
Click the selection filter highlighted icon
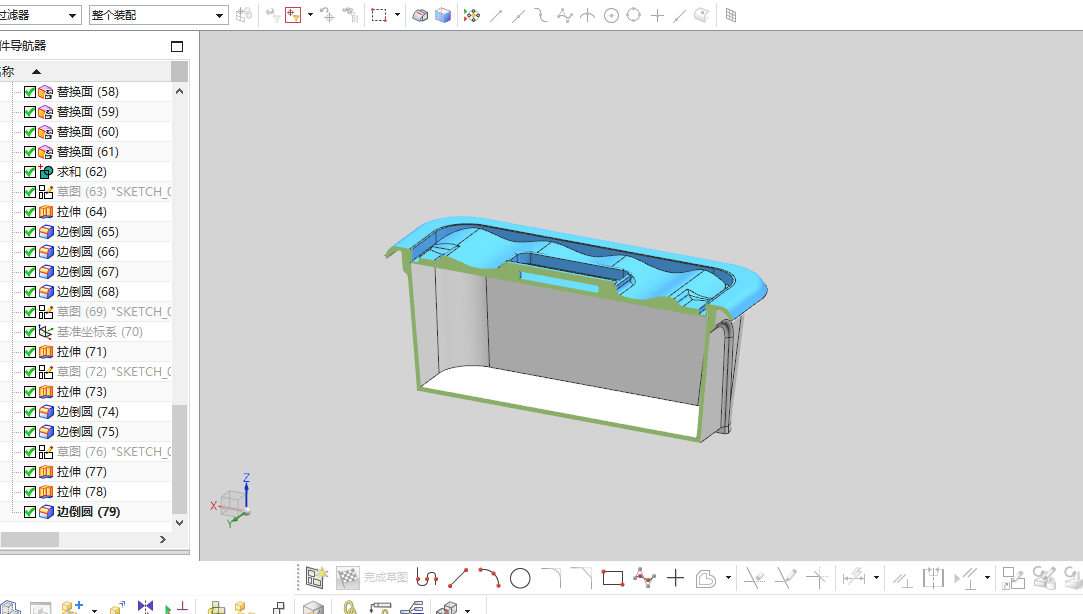[x=293, y=15]
